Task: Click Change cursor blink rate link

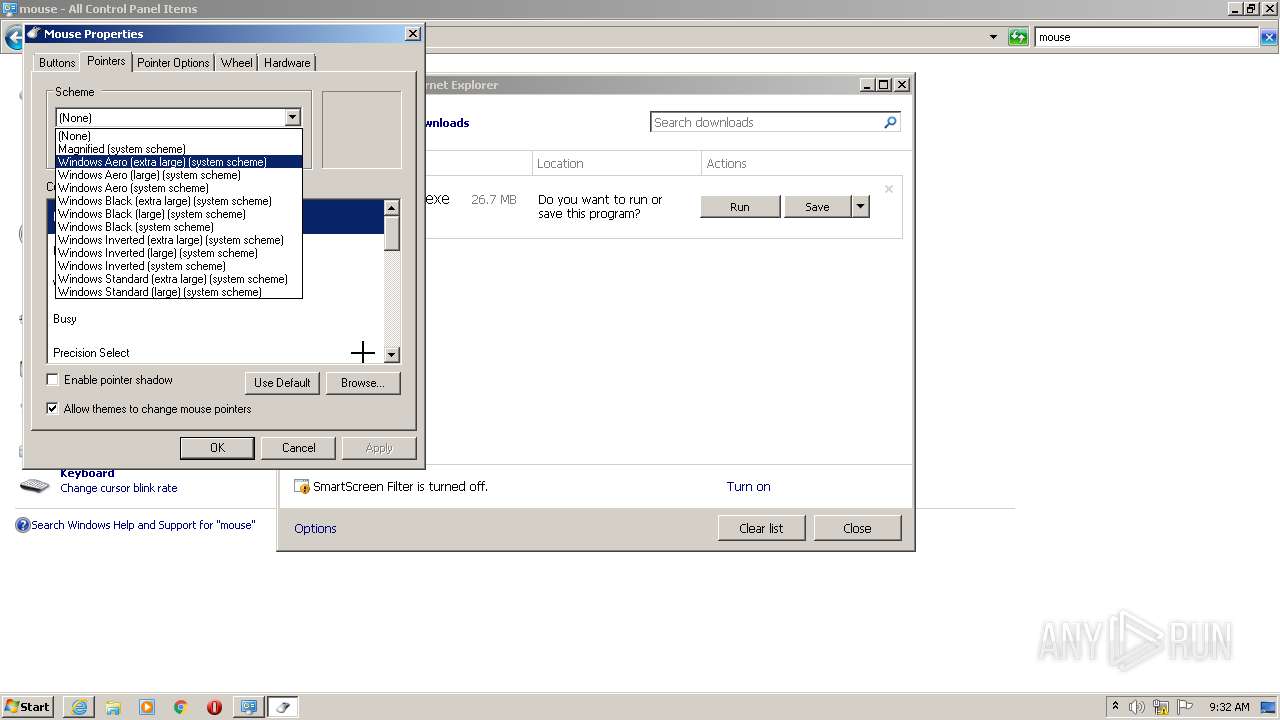Action: click(x=119, y=488)
